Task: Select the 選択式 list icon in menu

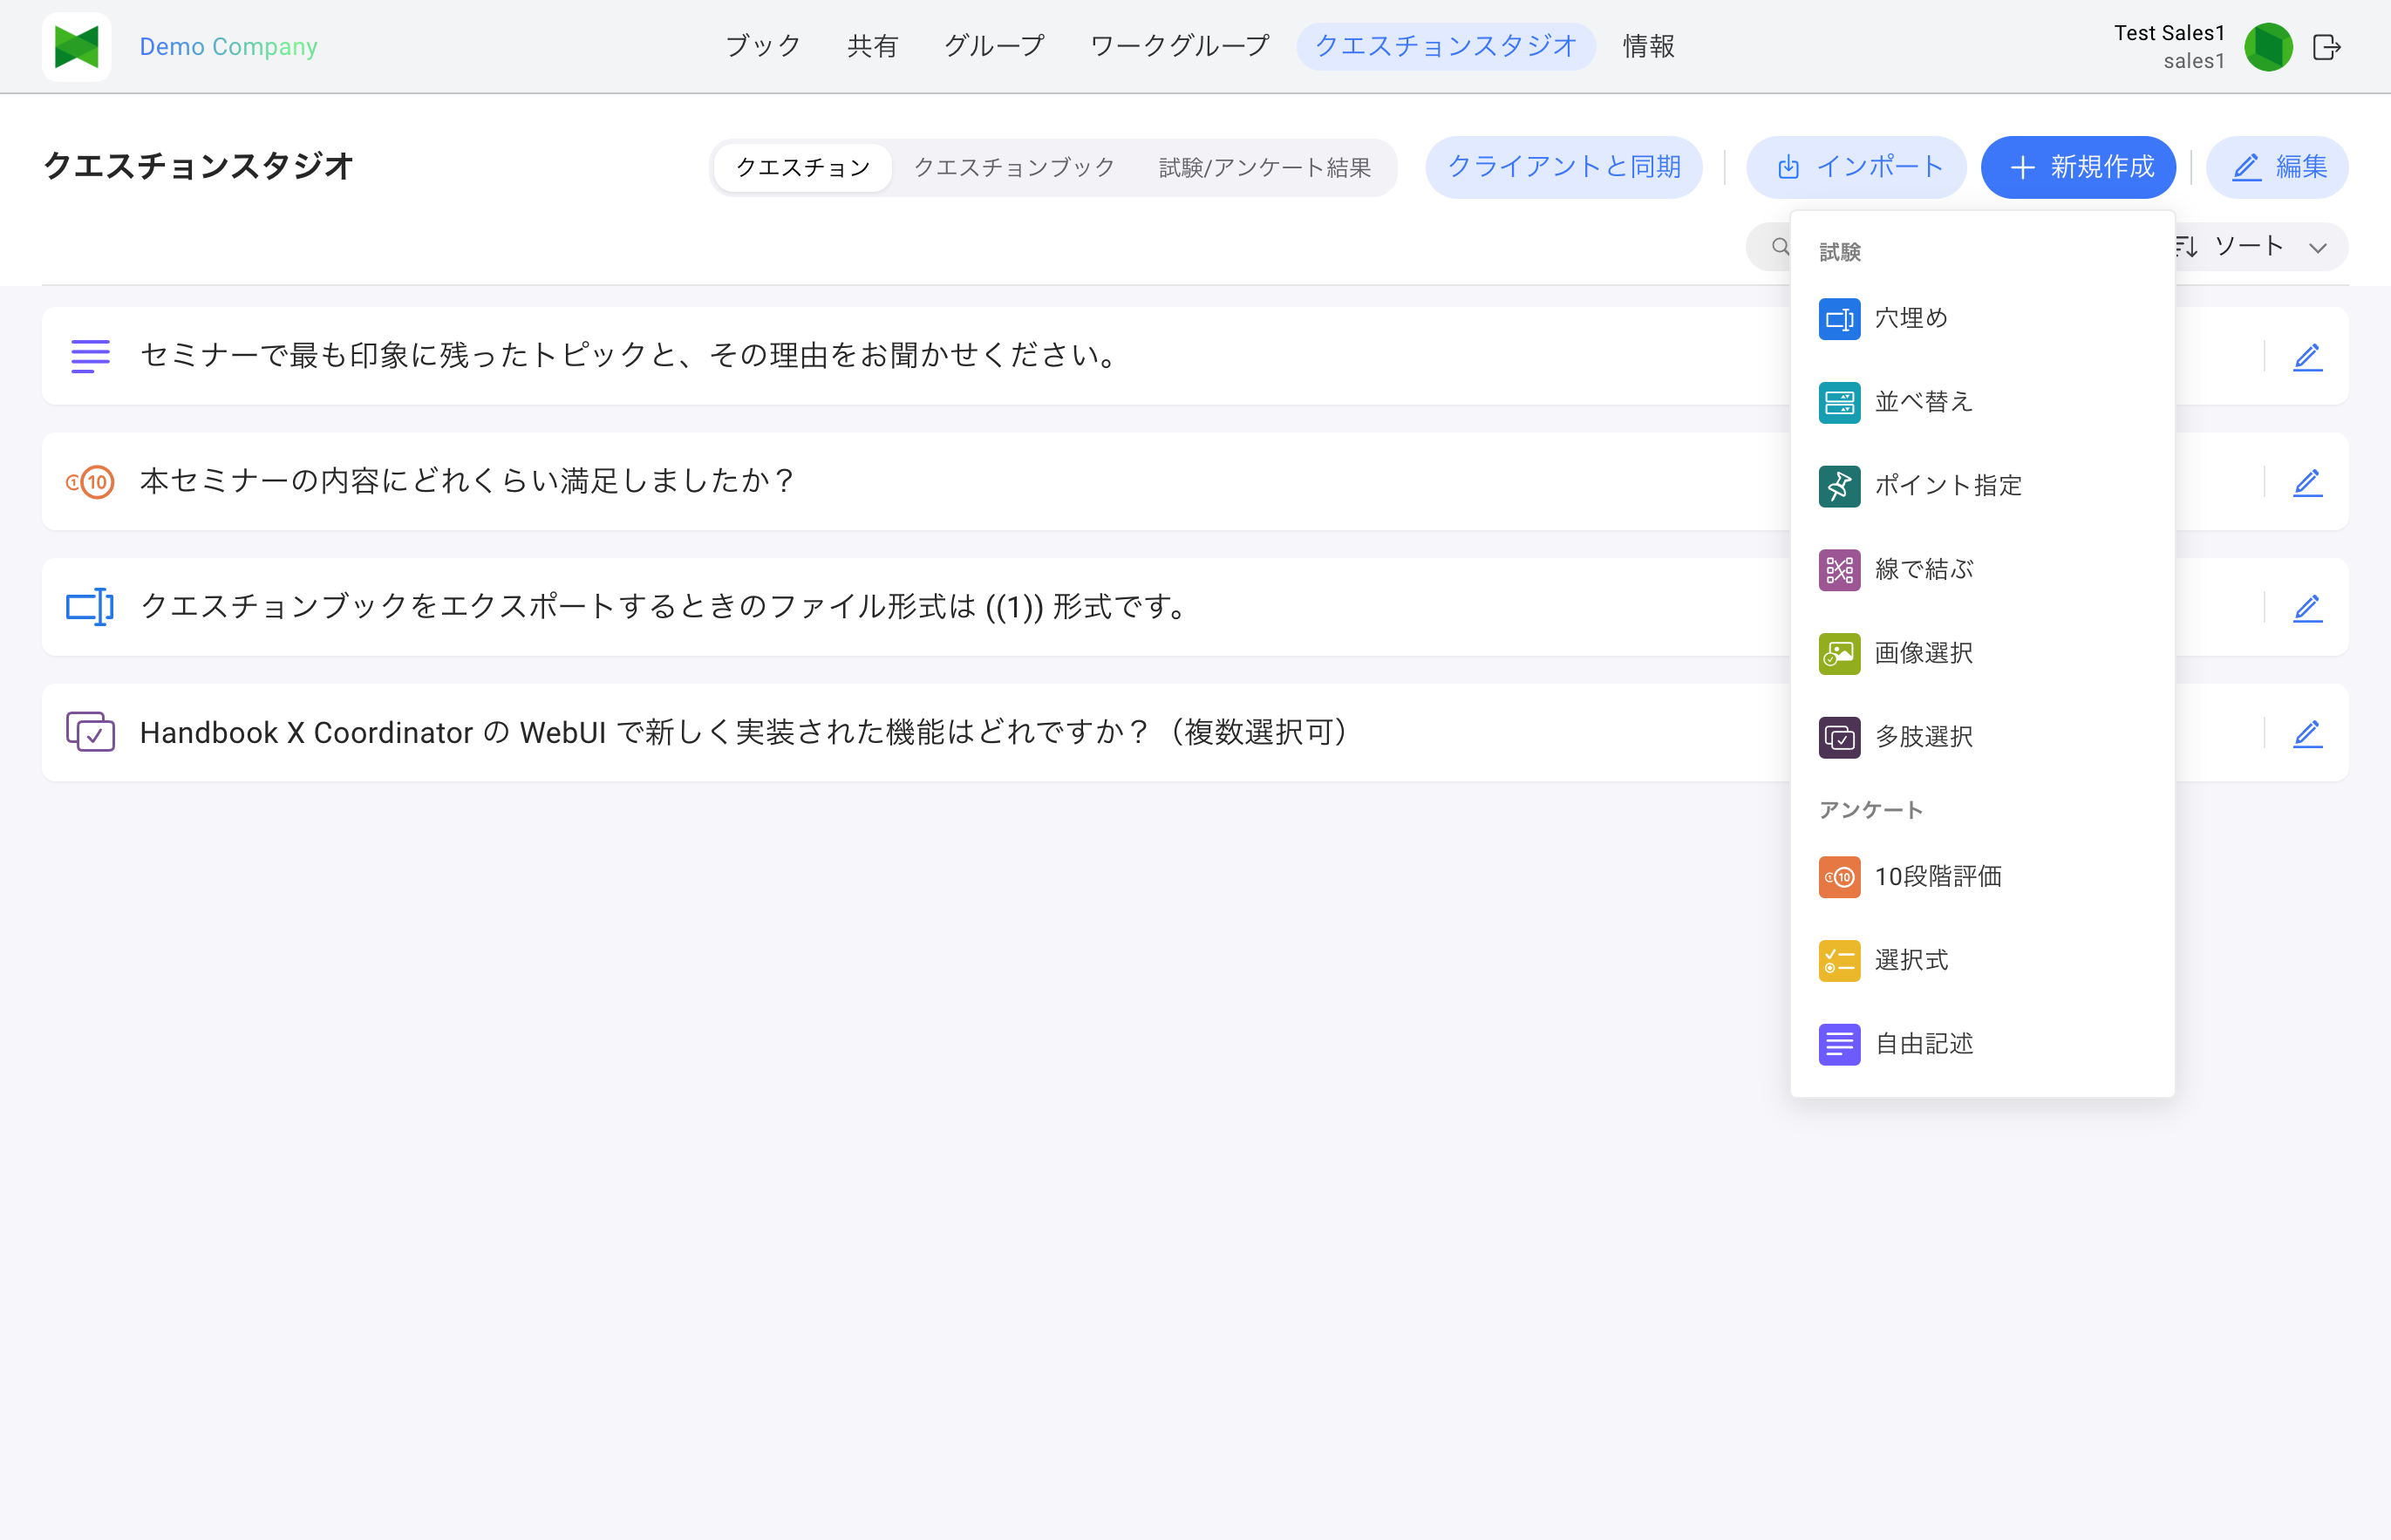Action: (1839, 961)
